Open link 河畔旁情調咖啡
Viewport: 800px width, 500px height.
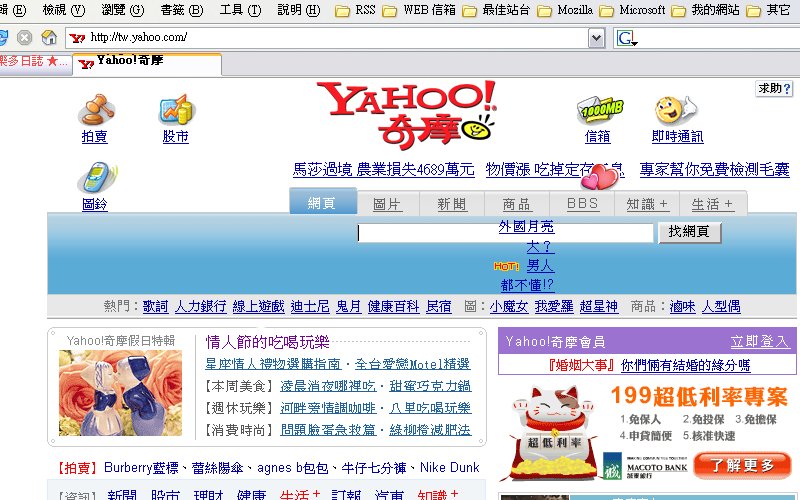(x=328, y=408)
